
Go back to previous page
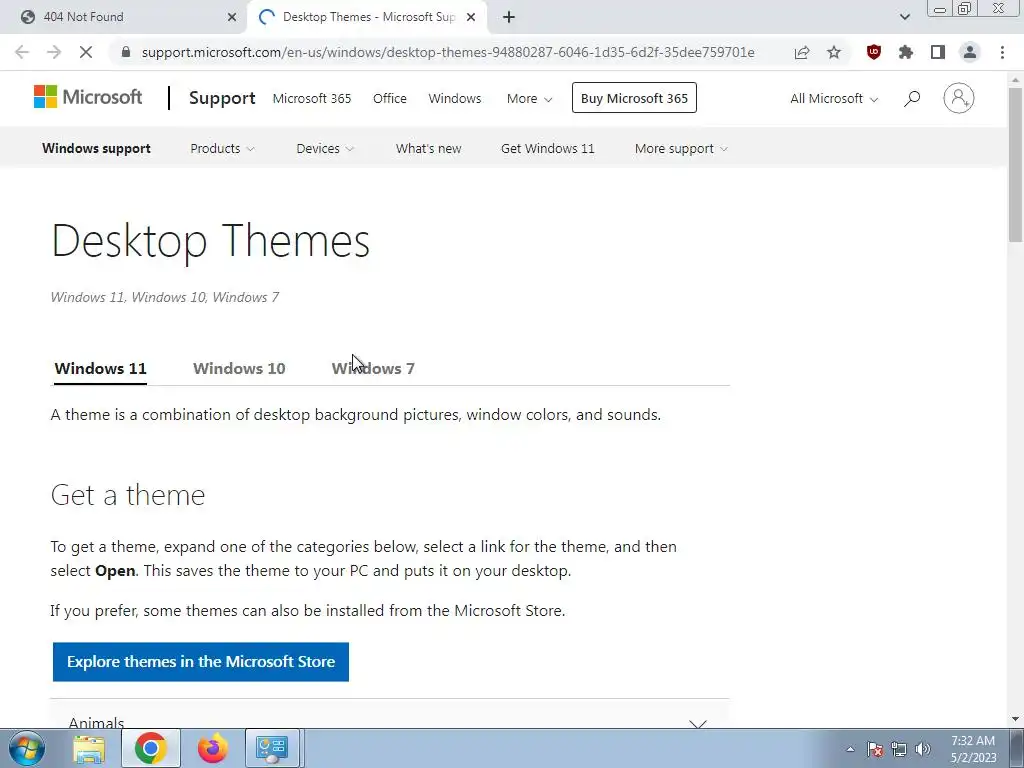click(x=22, y=52)
